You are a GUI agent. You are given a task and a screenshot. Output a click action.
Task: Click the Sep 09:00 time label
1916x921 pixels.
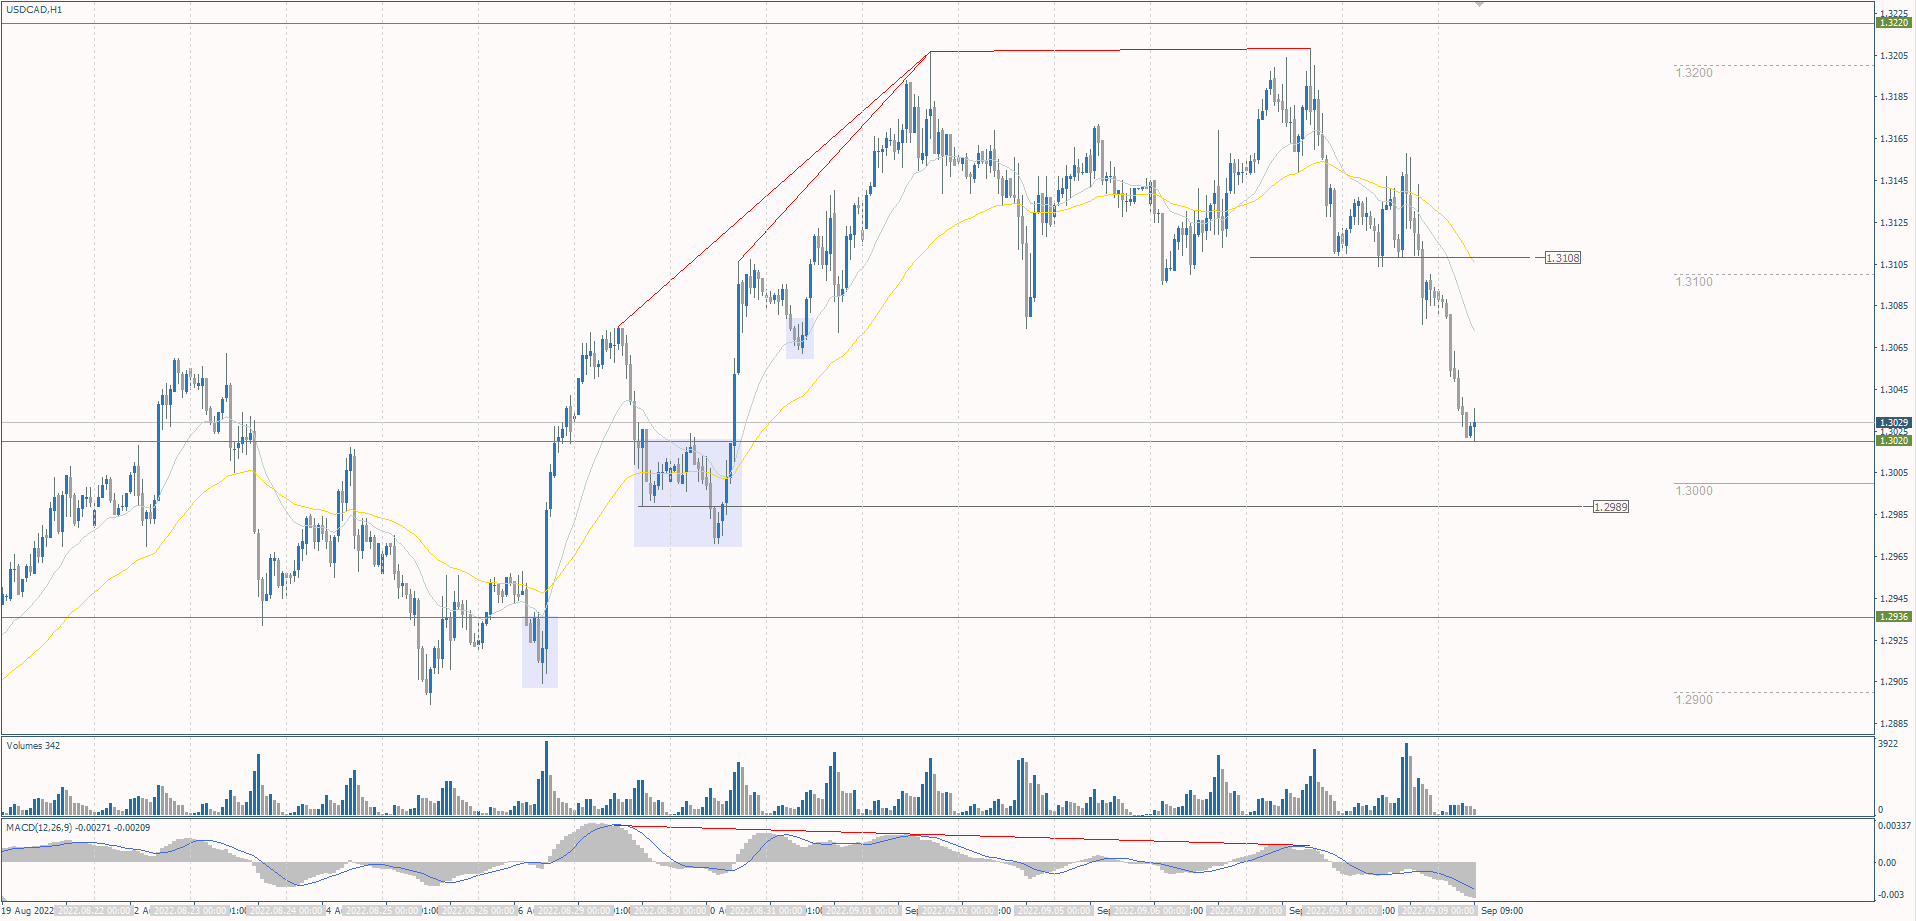(1502, 911)
